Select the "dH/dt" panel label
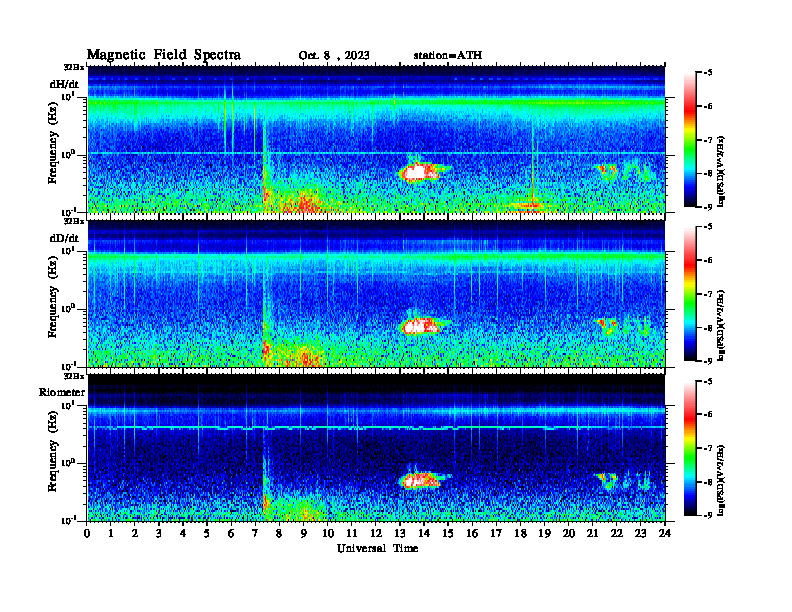Viewport: 792px width, 612px height. [64, 84]
